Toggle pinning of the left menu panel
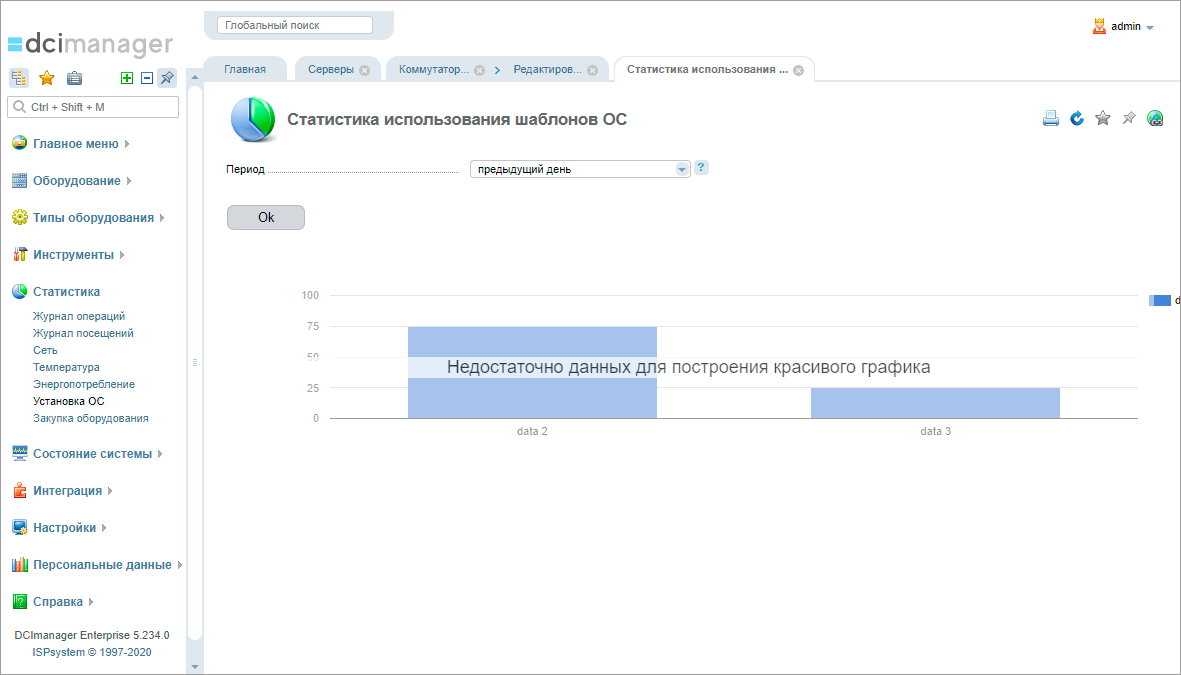The height and width of the screenshot is (675, 1181). click(x=166, y=77)
